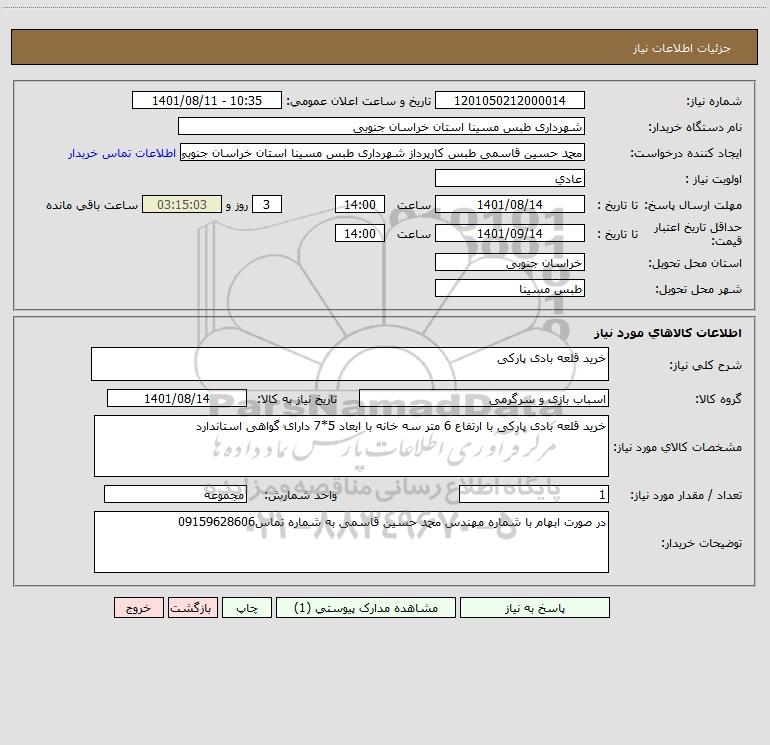The image size is (770, 745).
Task: Click the price validity date 1401/09/14
Action: coord(510,233)
